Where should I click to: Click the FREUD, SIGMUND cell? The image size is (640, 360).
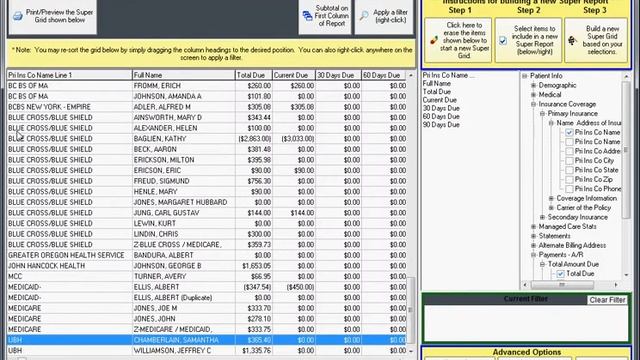pyautogui.click(x=184, y=181)
